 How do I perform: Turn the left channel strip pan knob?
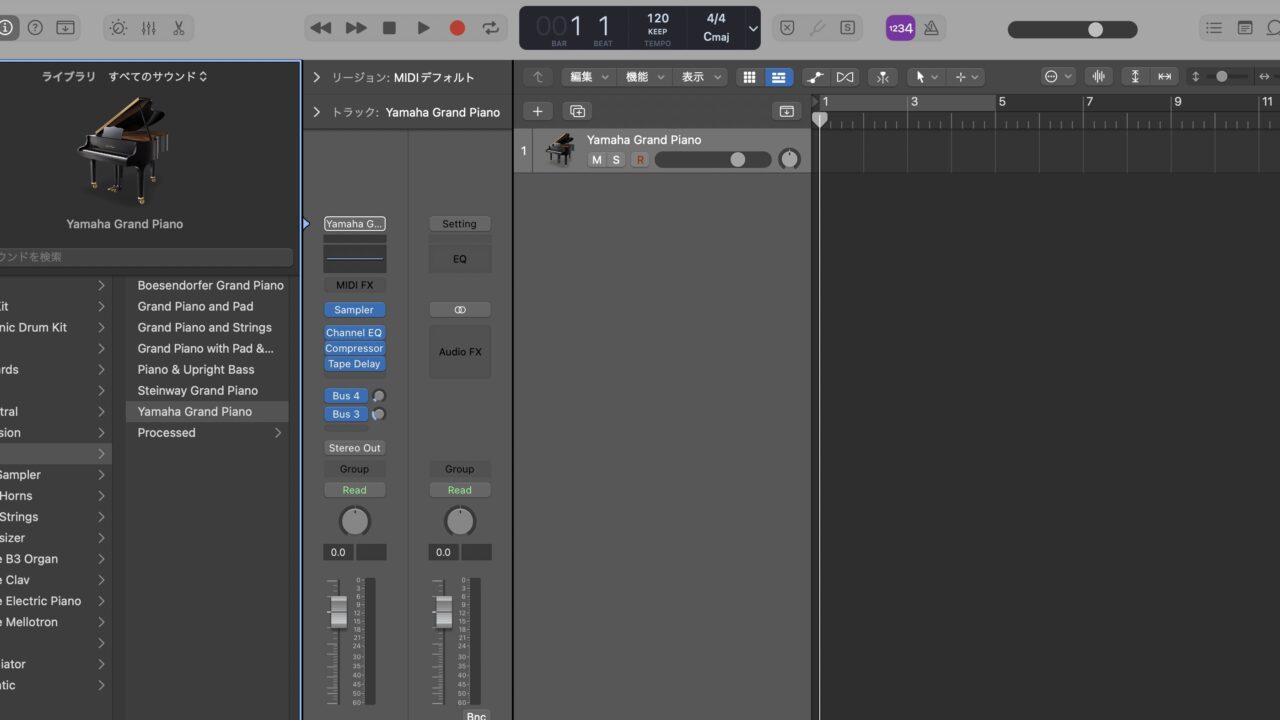[354, 521]
